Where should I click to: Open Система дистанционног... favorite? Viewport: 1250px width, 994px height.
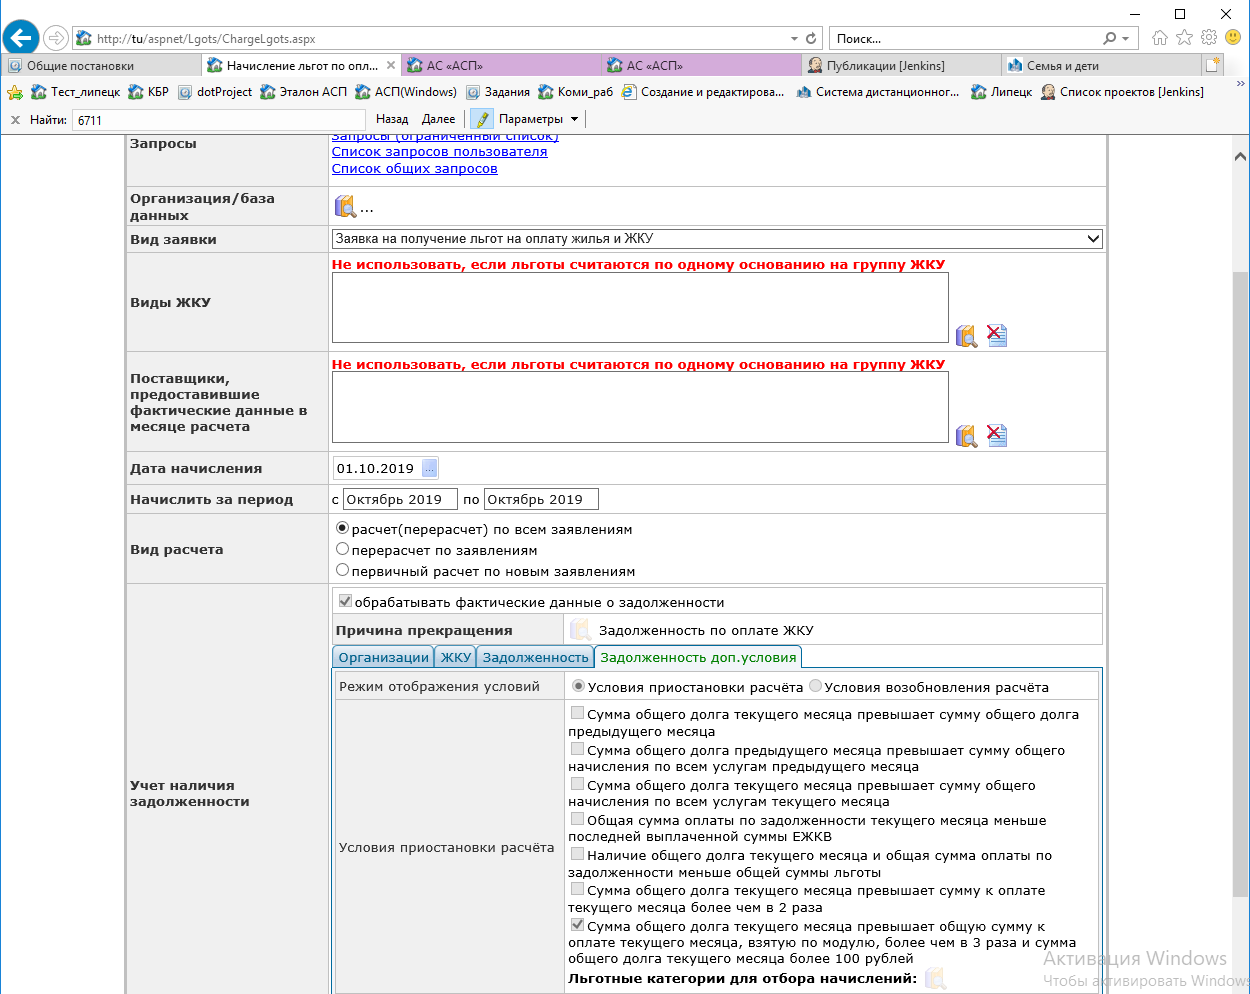(x=878, y=92)
